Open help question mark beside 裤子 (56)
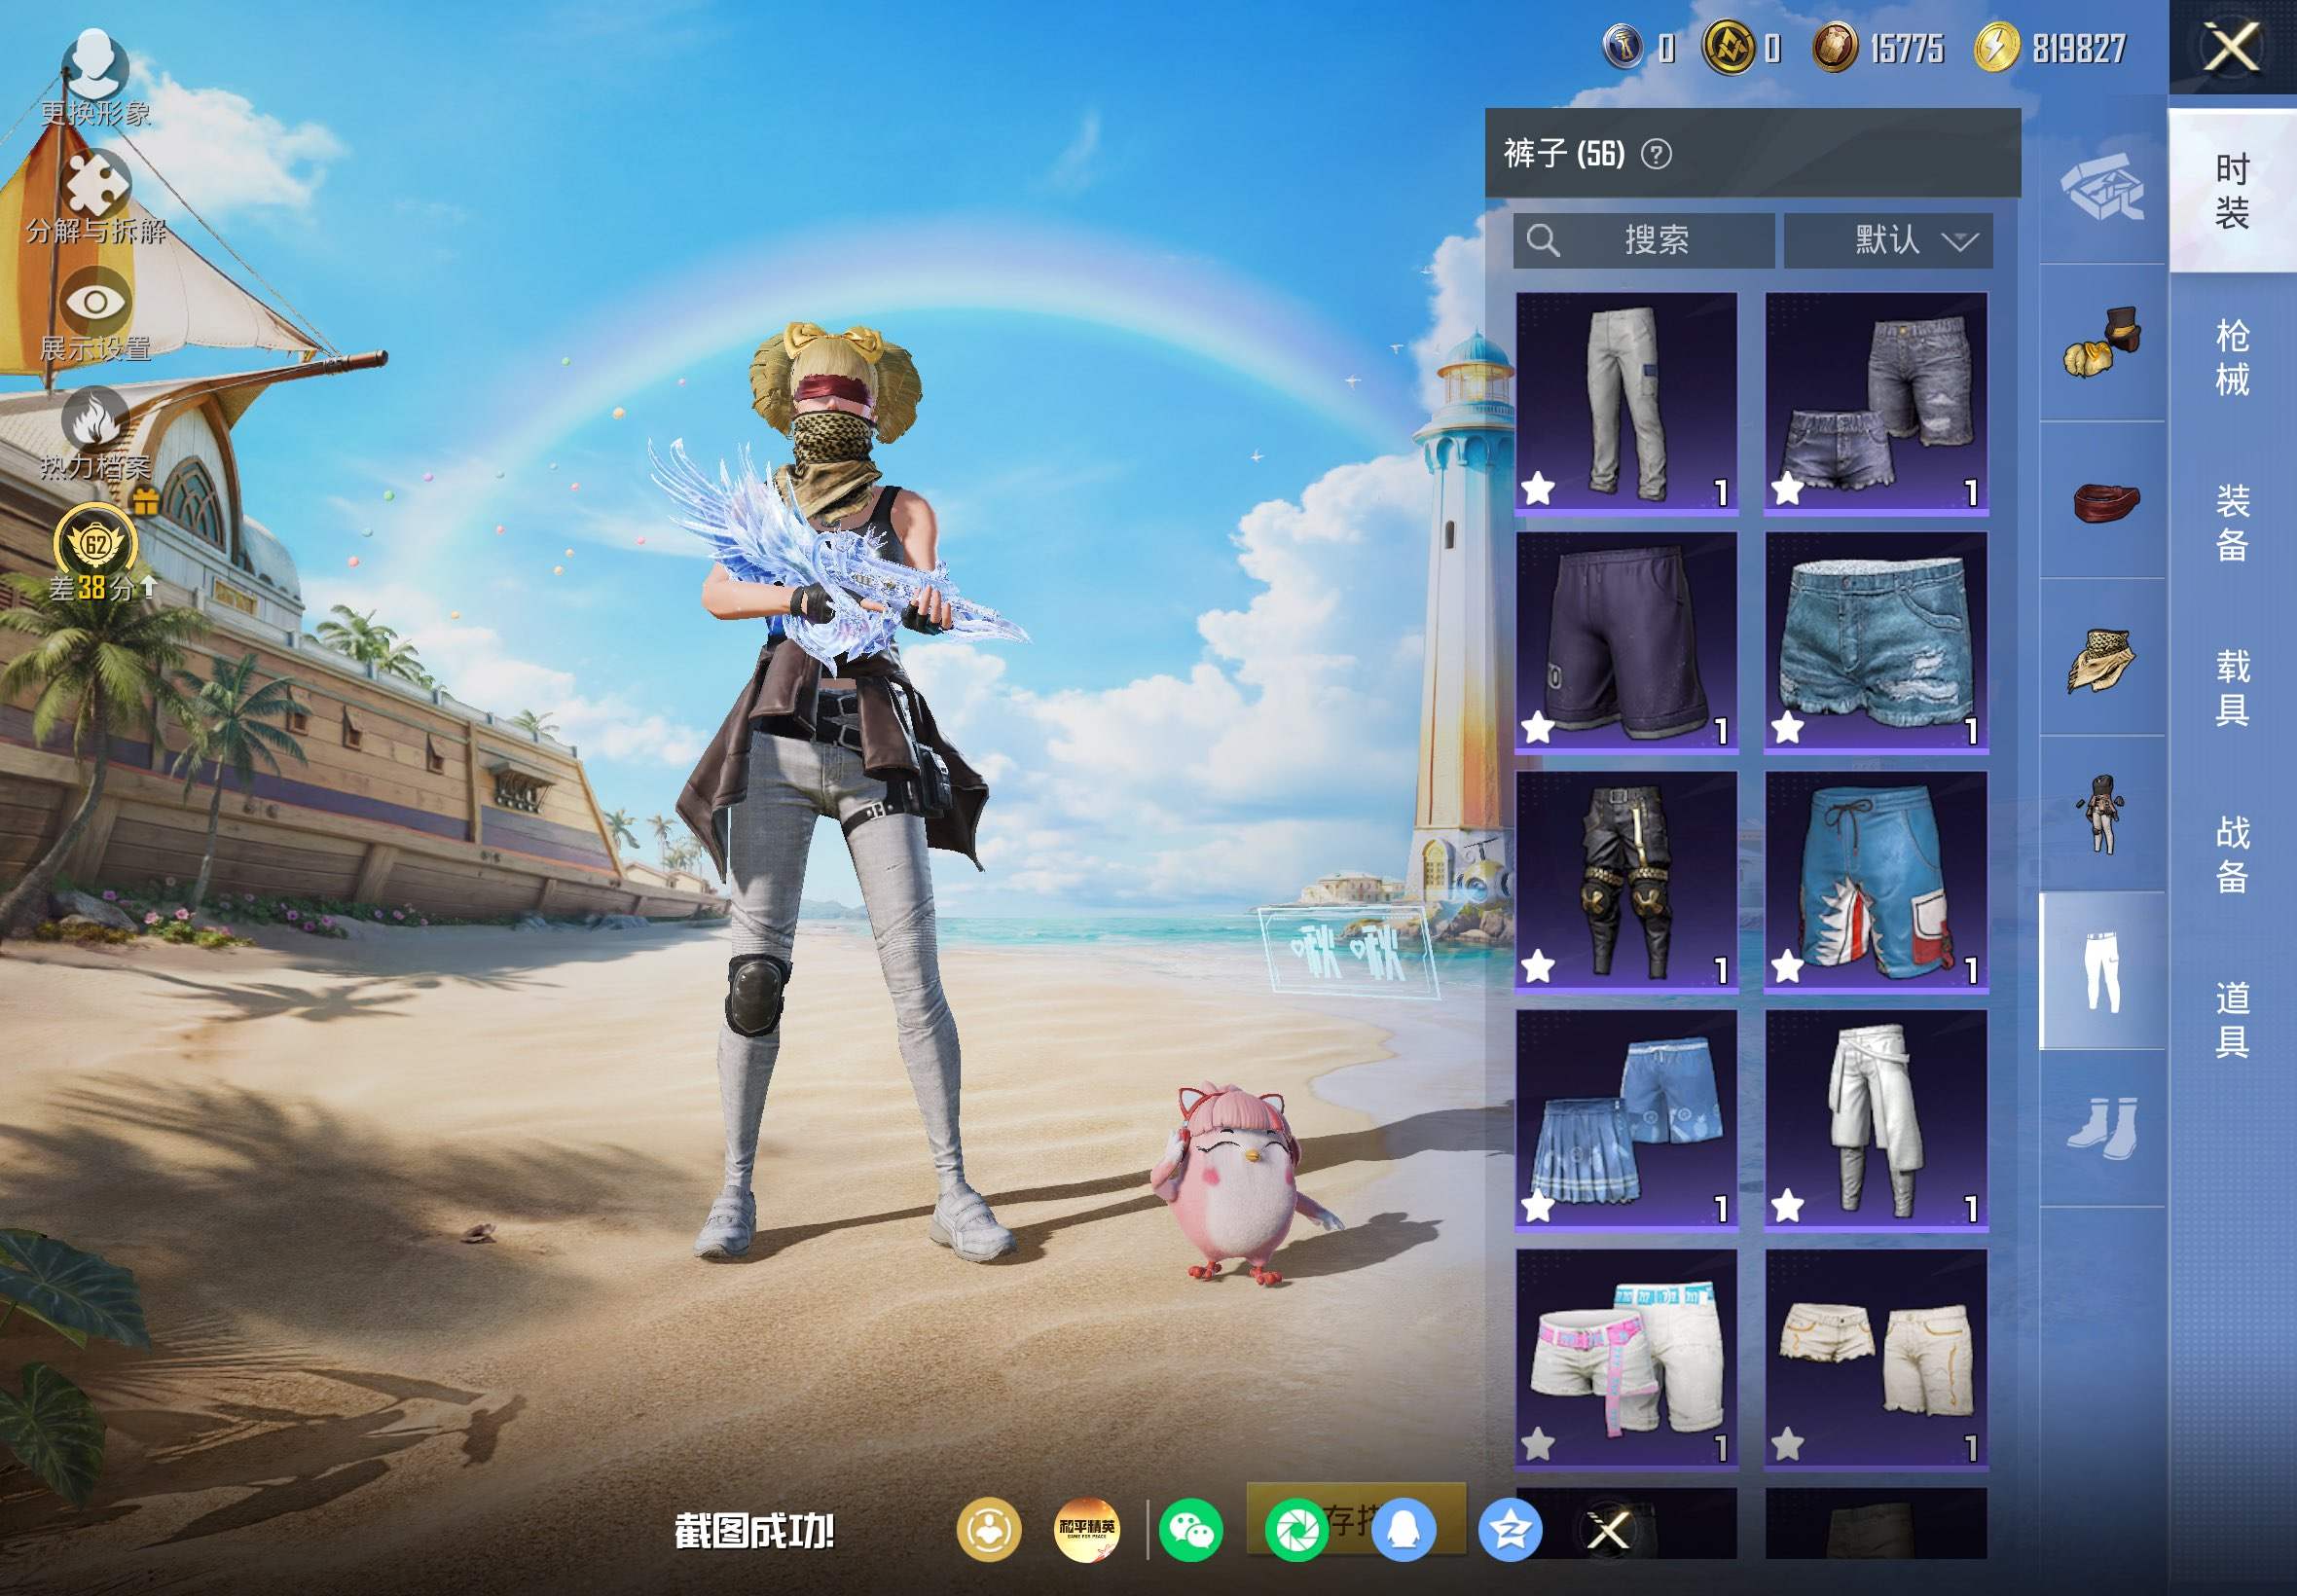The image size is (2297, 1596). tap(1656, 154)
